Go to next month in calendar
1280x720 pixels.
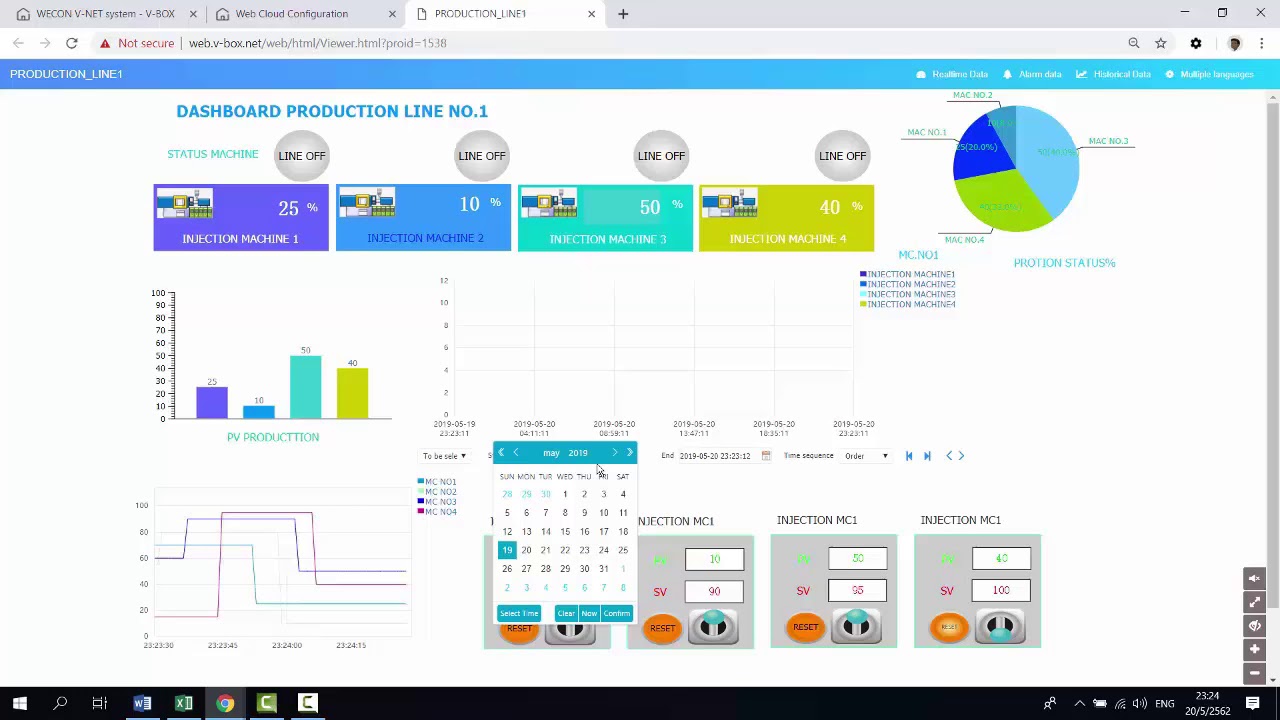click(x=614, y=453)
